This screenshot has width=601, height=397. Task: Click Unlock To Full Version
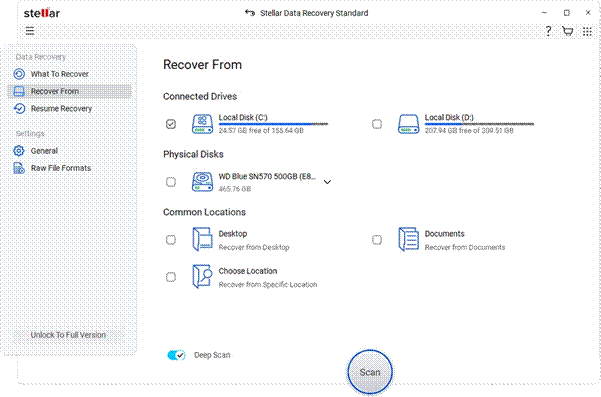68,335
